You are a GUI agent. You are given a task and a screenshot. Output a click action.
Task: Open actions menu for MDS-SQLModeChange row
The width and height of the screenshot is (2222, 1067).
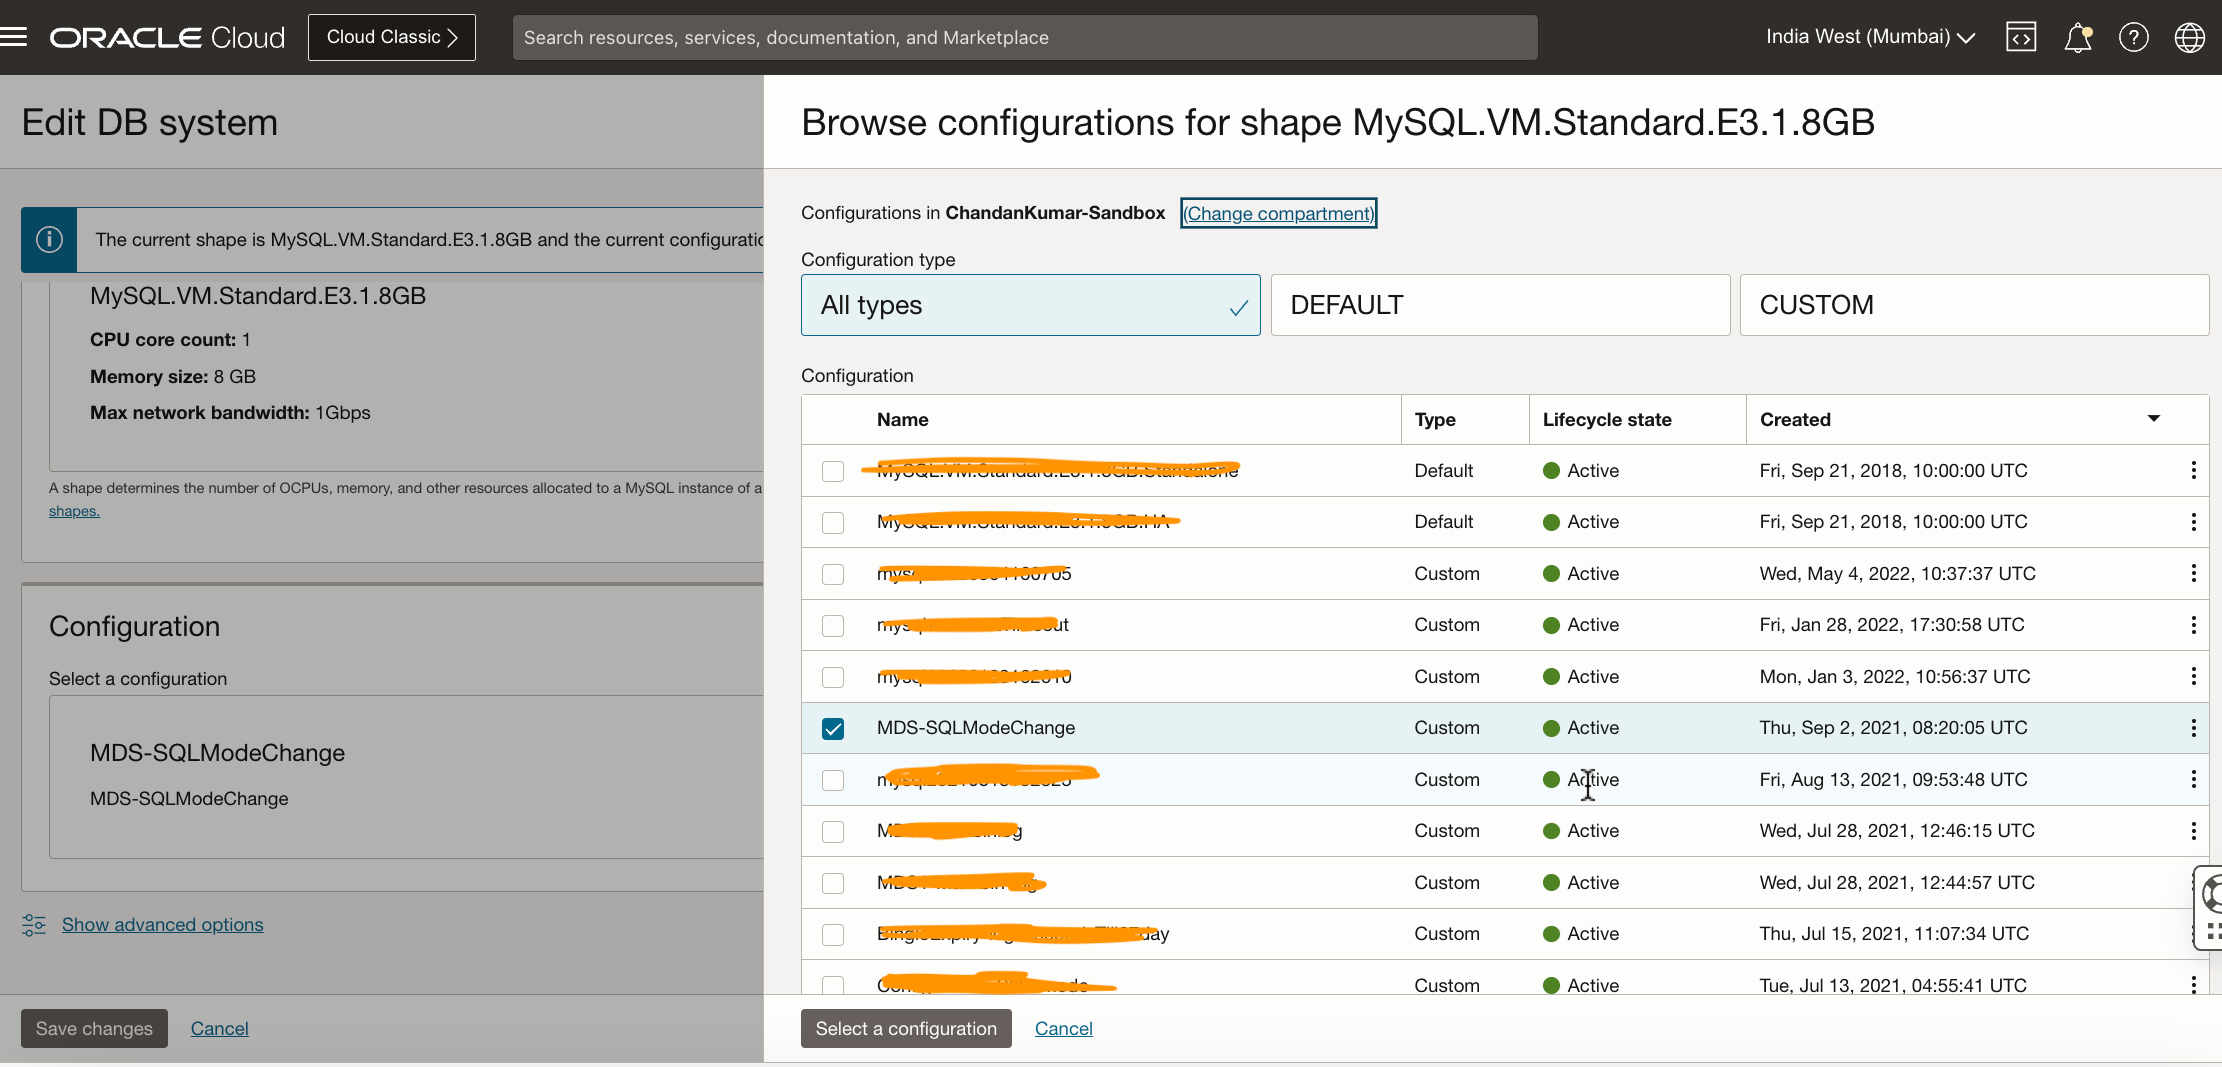click(x=2193, y=728)
